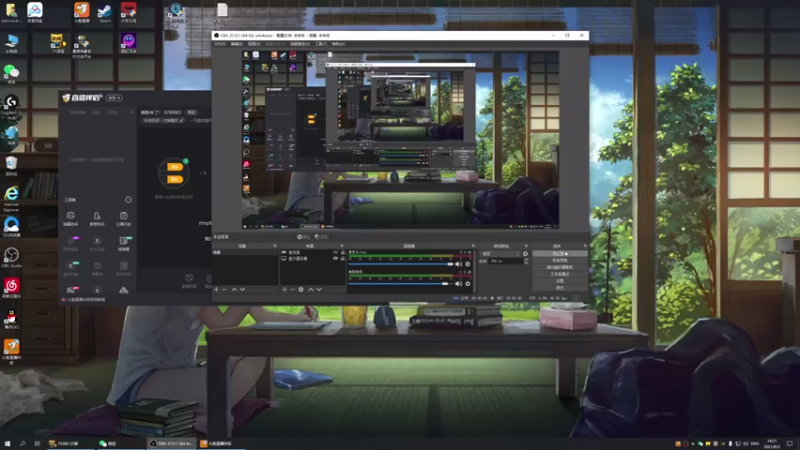This screenshot has width=800, height=450.
Task: Add a new scene with the plus icon
Action: click(x=216, y=289)
